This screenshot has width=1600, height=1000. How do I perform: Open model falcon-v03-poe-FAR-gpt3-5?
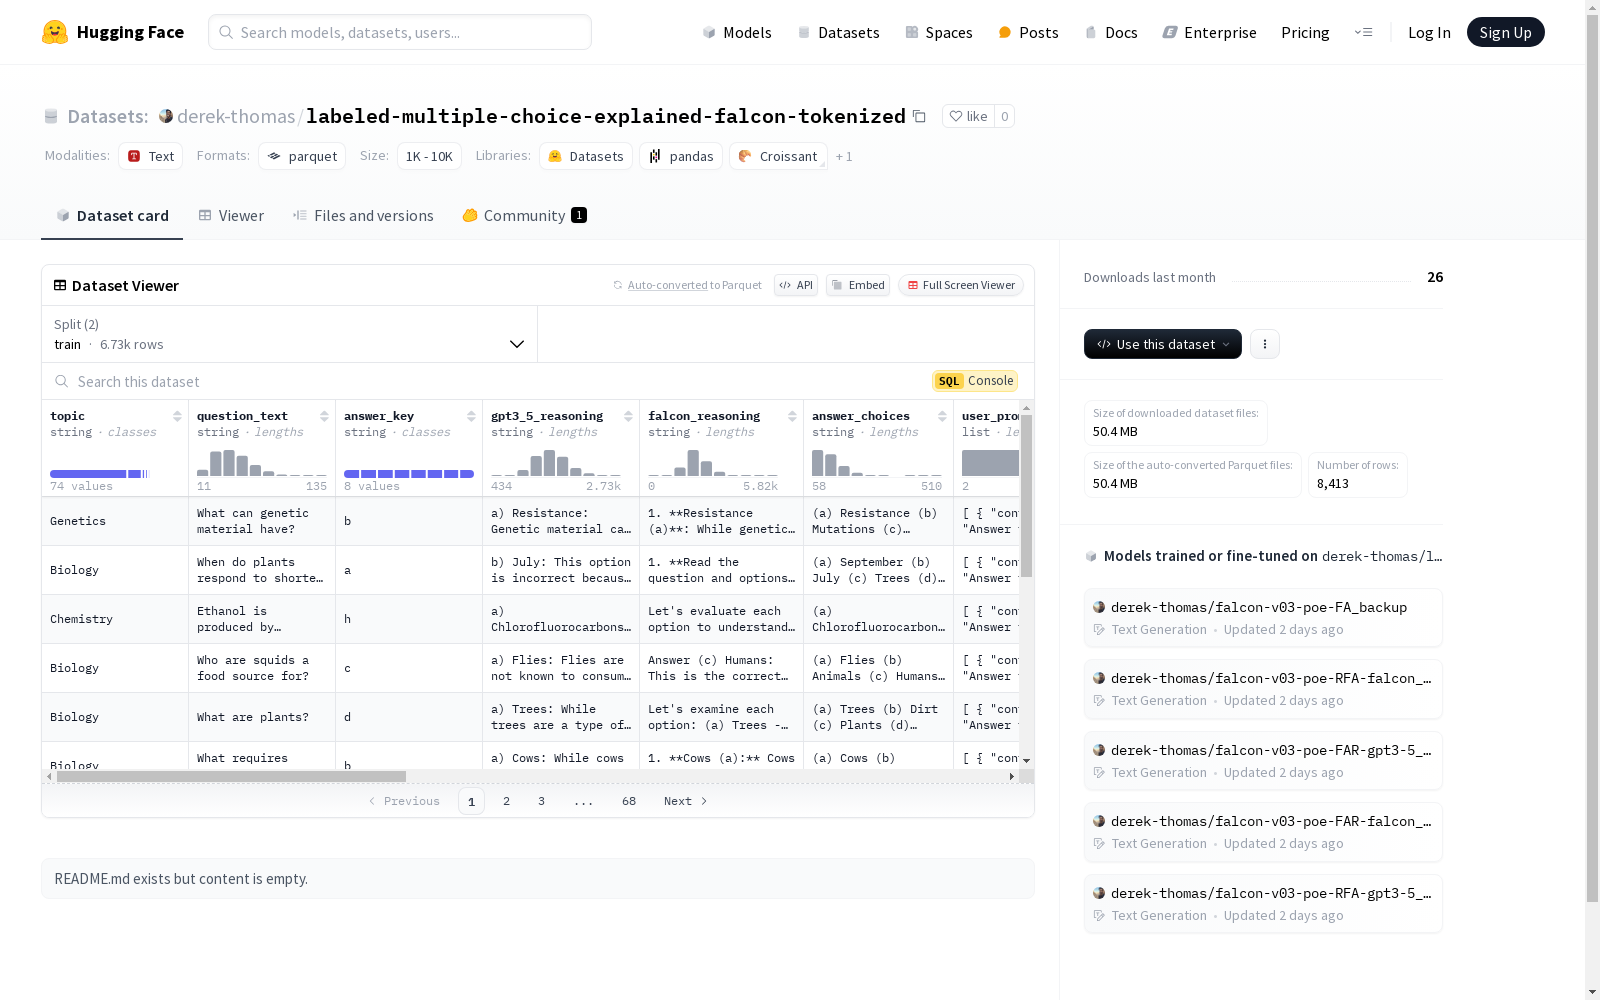1263,761
